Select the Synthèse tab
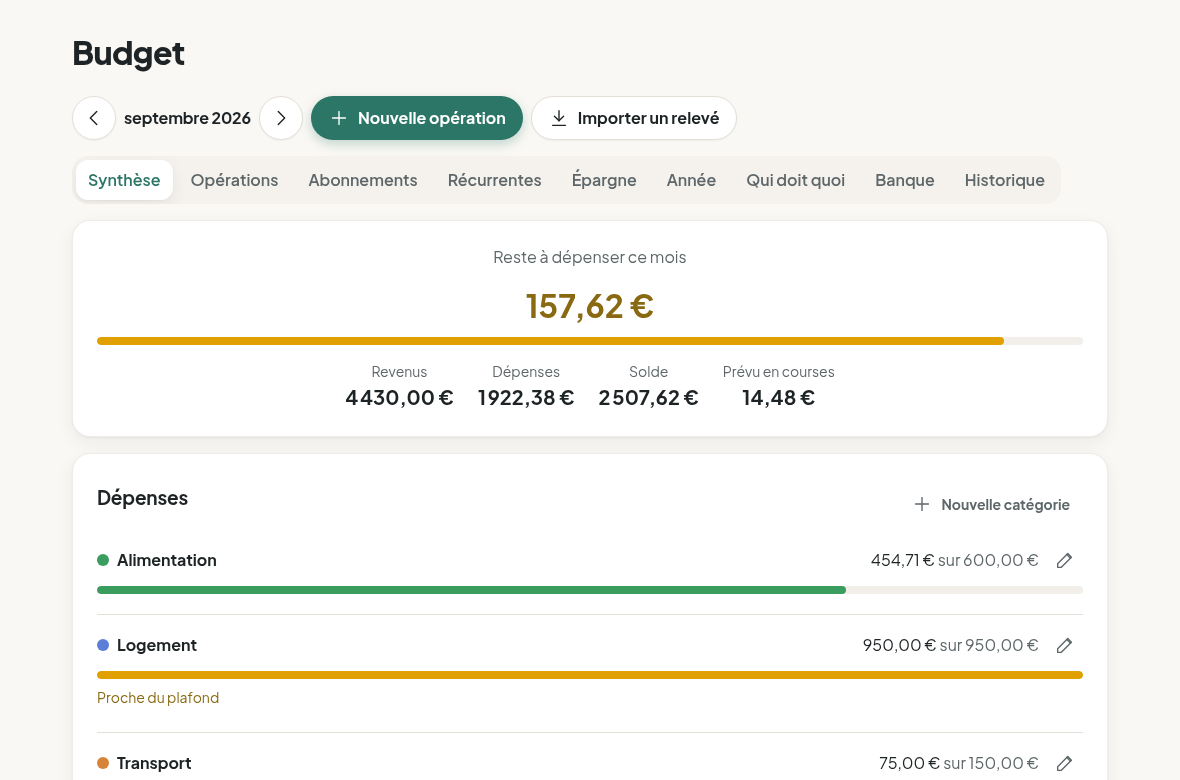This screenshot has width=1180, height=780. click(x=124, y=180)
